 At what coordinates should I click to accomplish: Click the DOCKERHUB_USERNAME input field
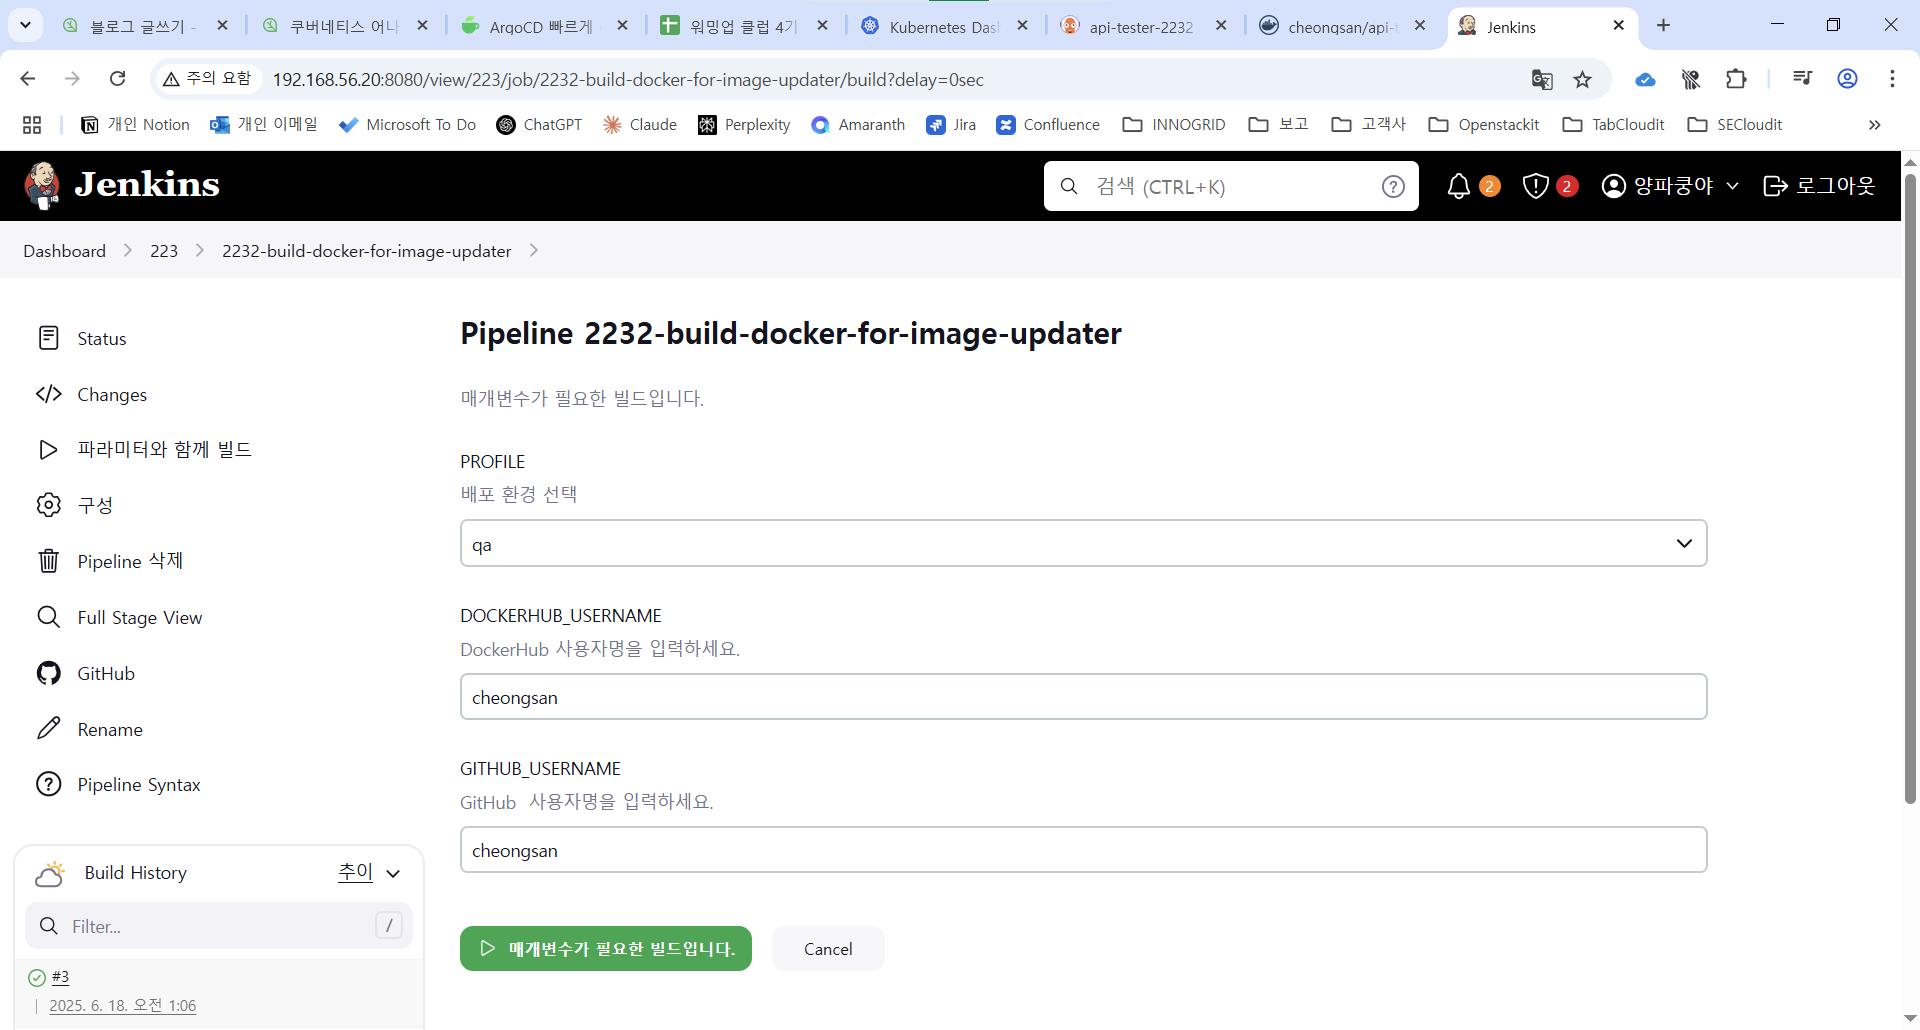pos(1083,697)
